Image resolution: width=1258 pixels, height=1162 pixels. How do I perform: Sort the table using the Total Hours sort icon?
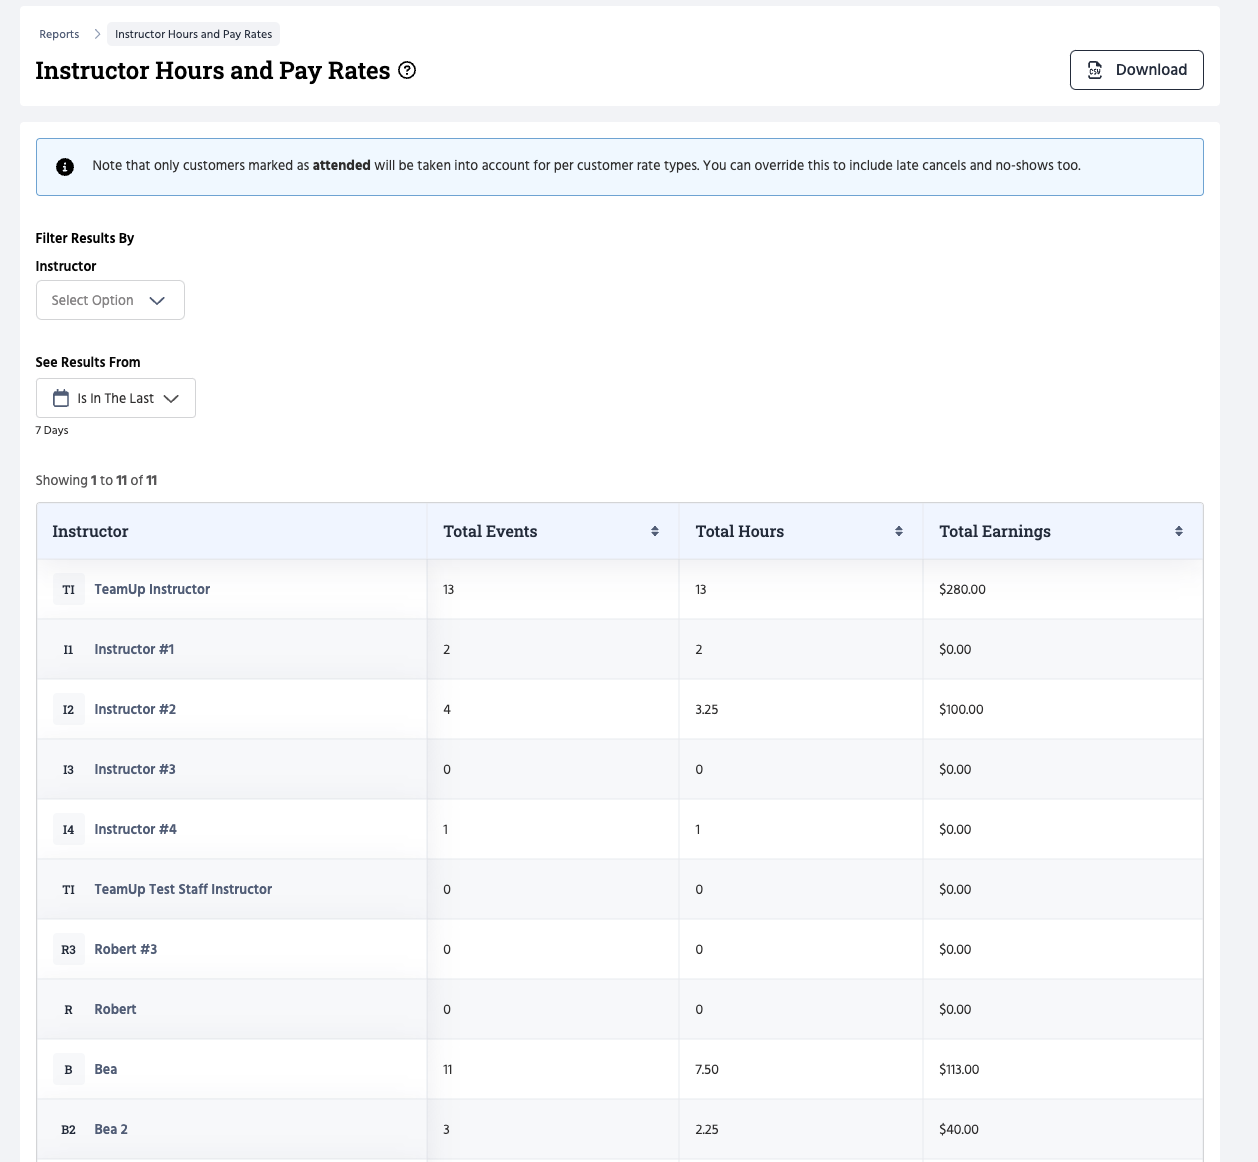click(x=898, y=531)
